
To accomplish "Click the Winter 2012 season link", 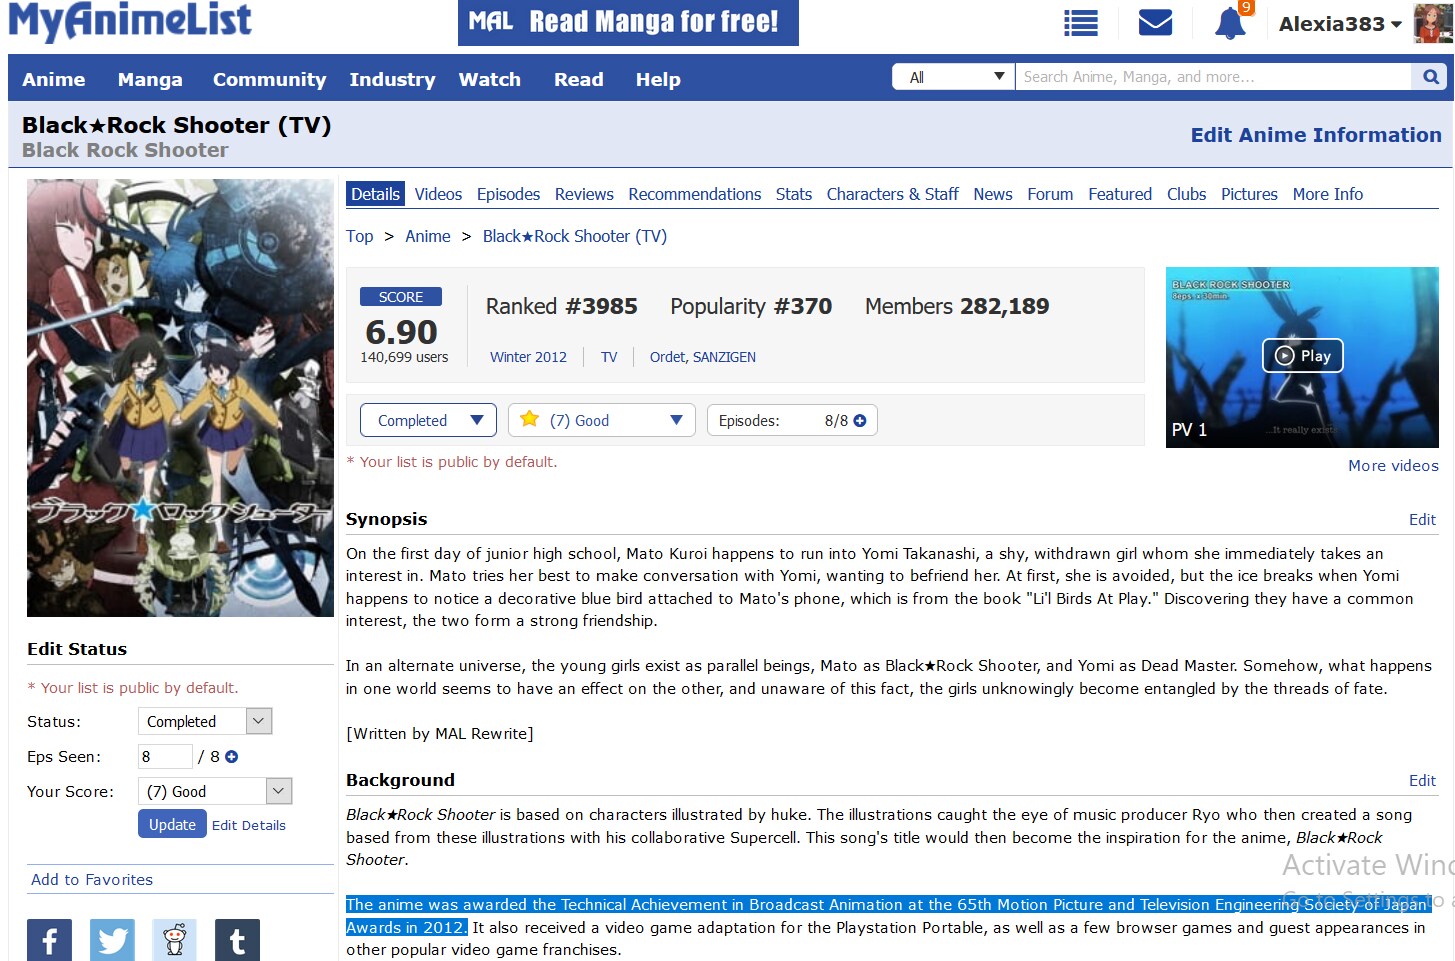I will [x=528, y=357].
